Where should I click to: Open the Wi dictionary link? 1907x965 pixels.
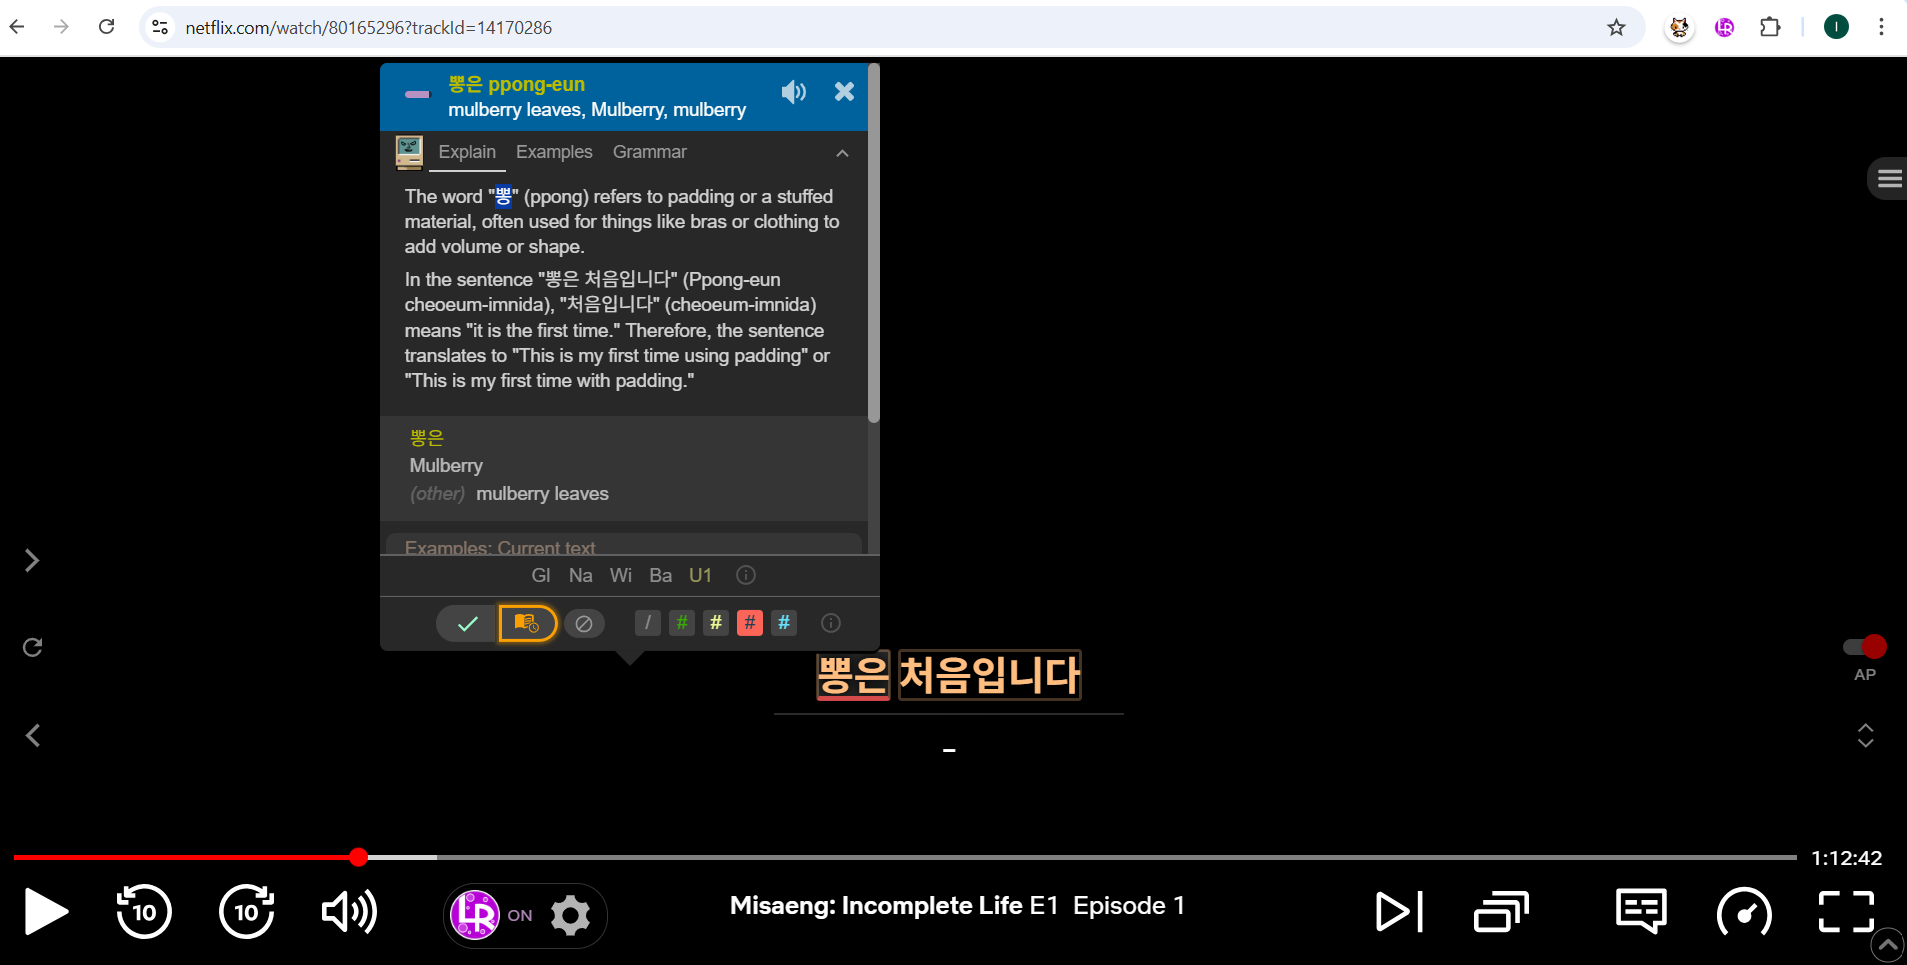click(x=621, y=575)
